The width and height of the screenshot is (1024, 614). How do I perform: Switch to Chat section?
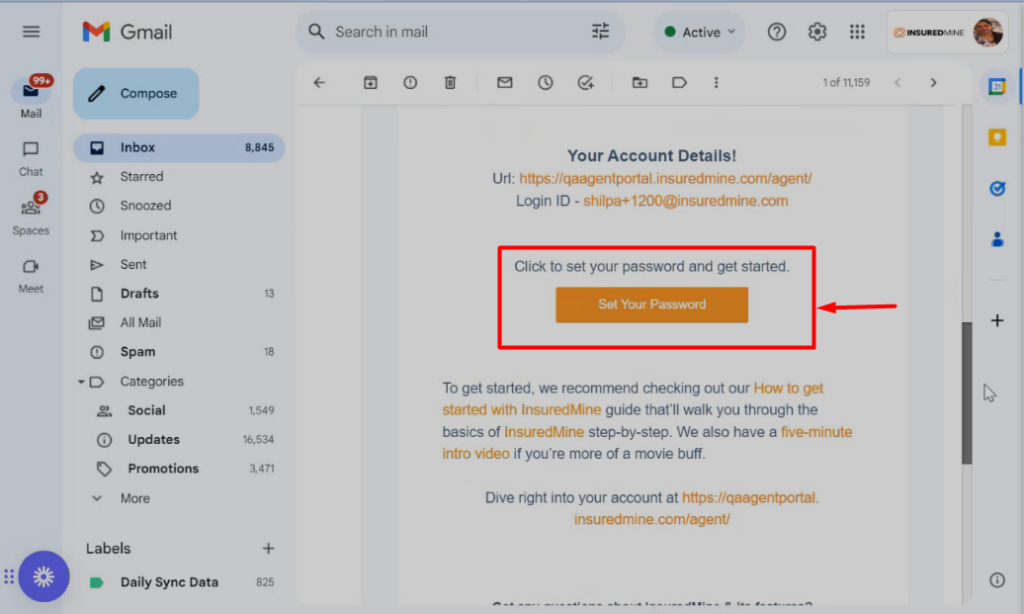(31, 159)
